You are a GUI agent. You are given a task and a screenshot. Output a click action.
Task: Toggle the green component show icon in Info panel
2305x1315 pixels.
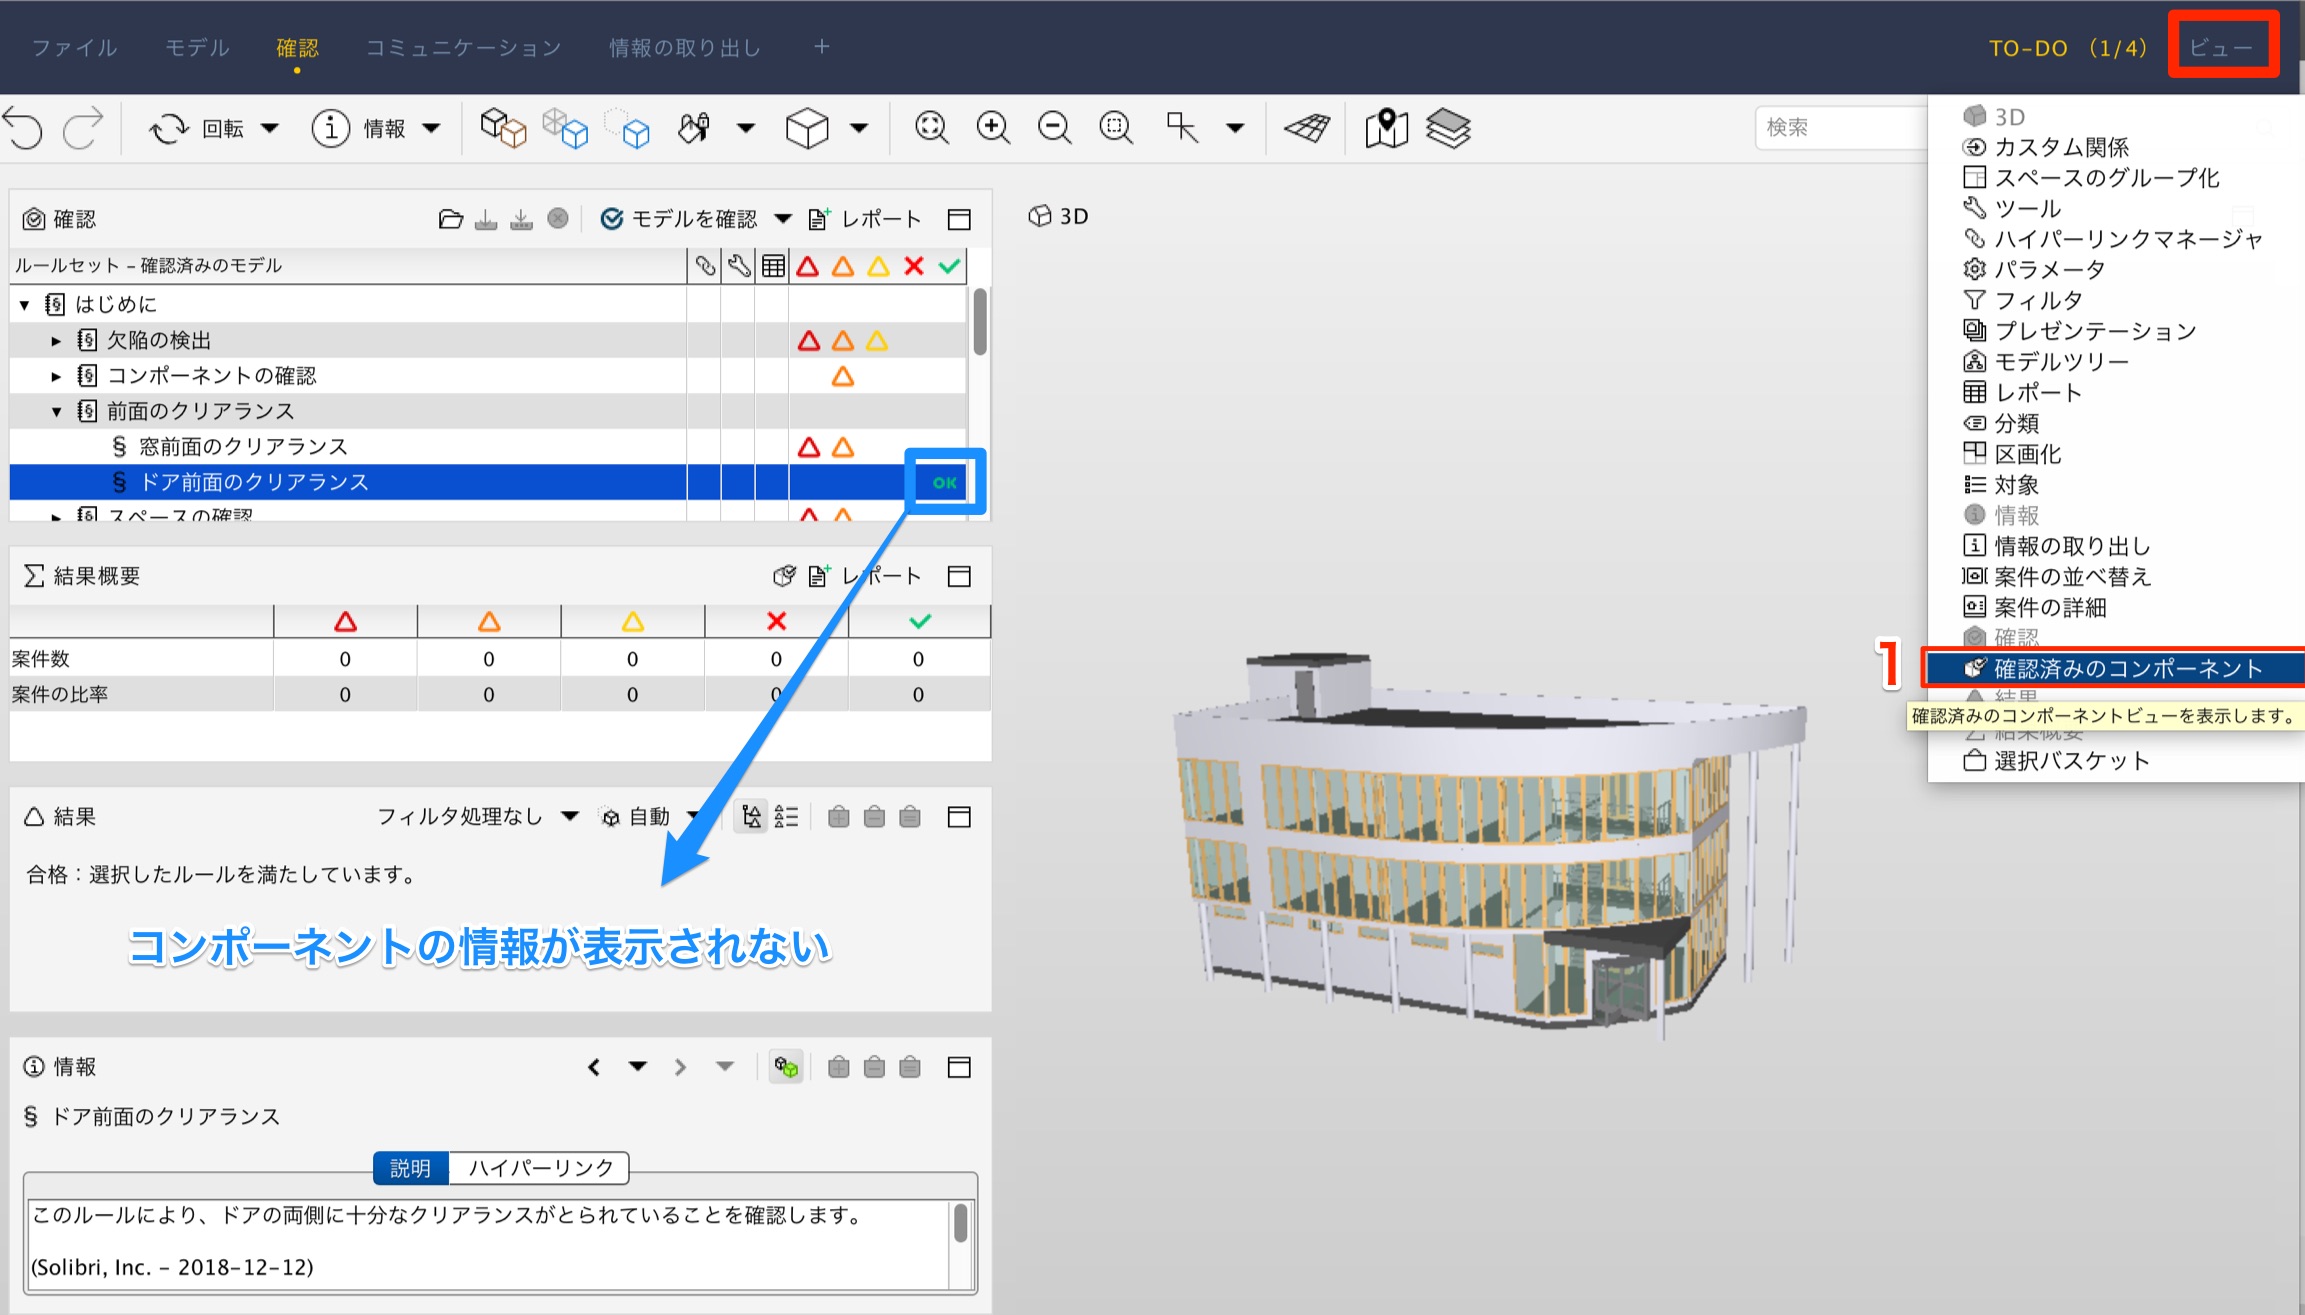click(x=786, y=1067)
